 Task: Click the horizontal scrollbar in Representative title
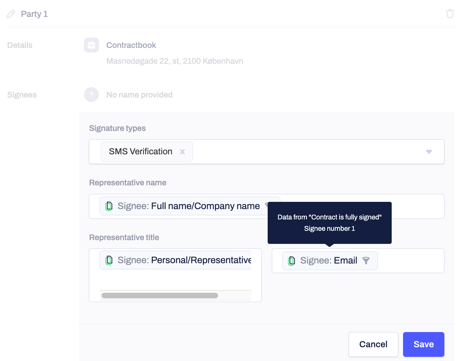(x=160, y=295)
